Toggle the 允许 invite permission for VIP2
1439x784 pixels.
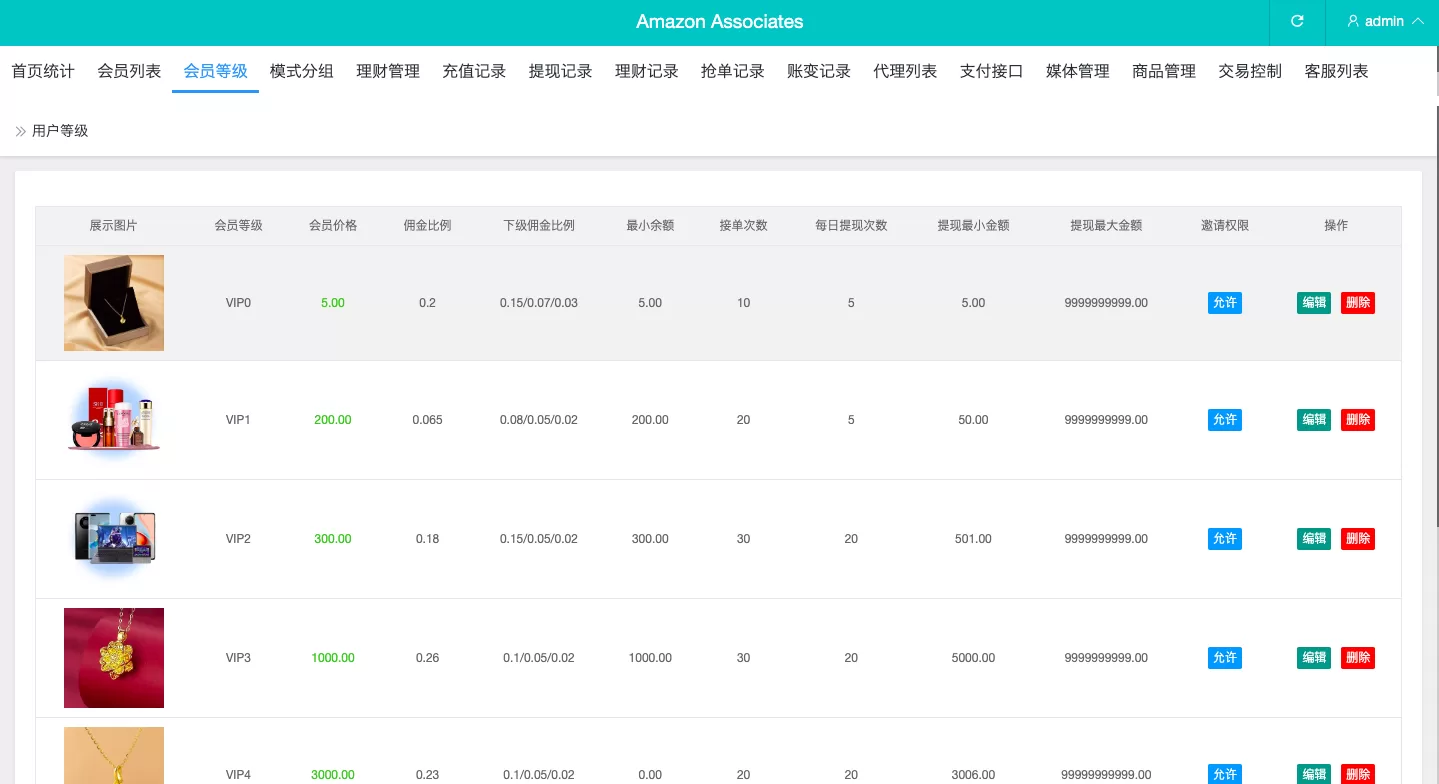coord(1225,539)
